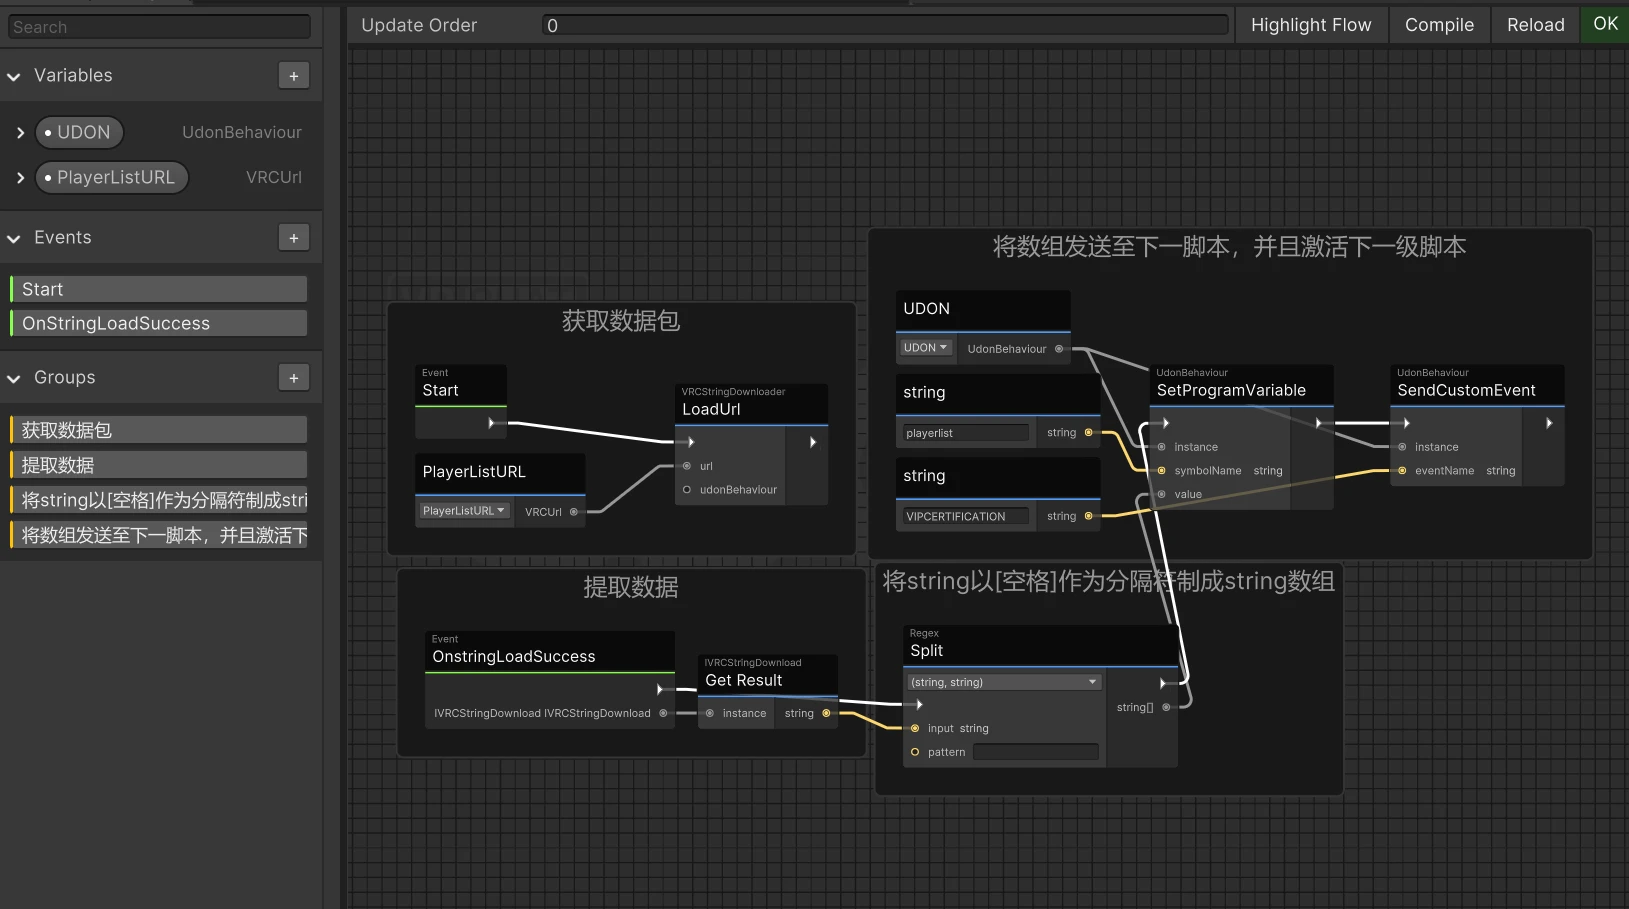Select the 将数组发送至下一脚本 group title on canvas
The image size is (1629, 909).
pos(1229,247)
